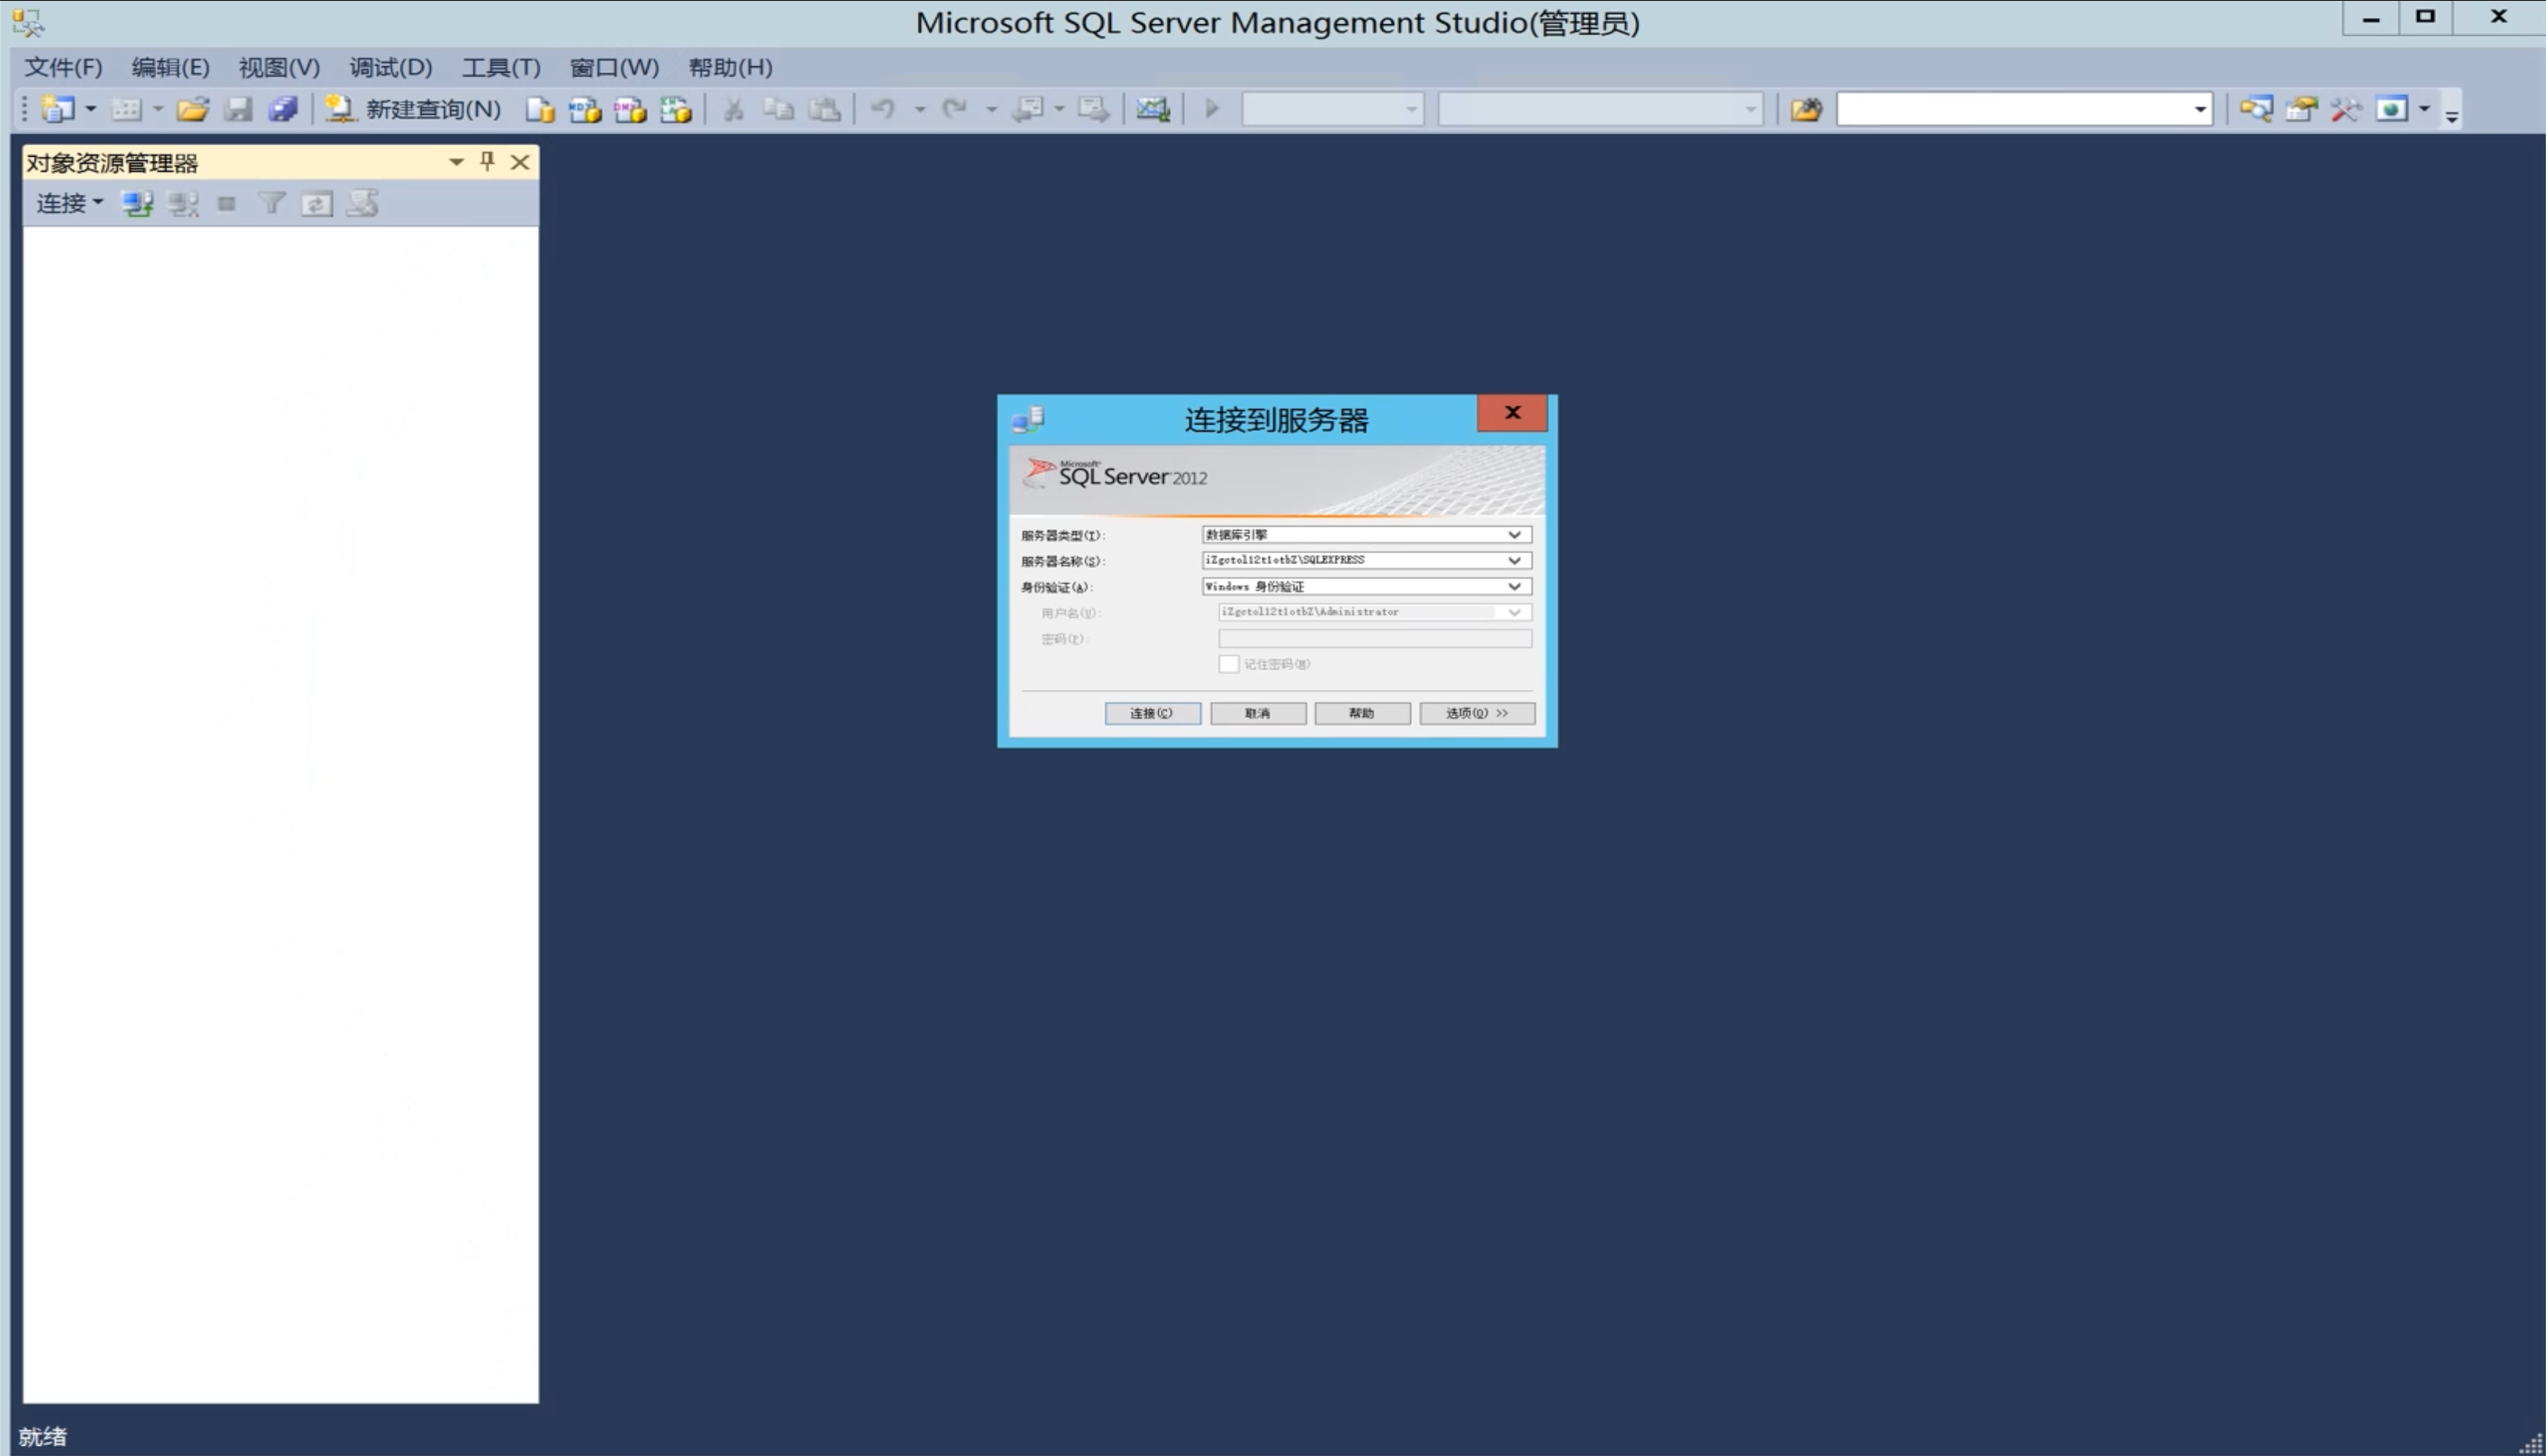Open the 连接 dropdown in Object Explorer
The height and width of the screenshot is (1456, 2546).
(69, 204)
